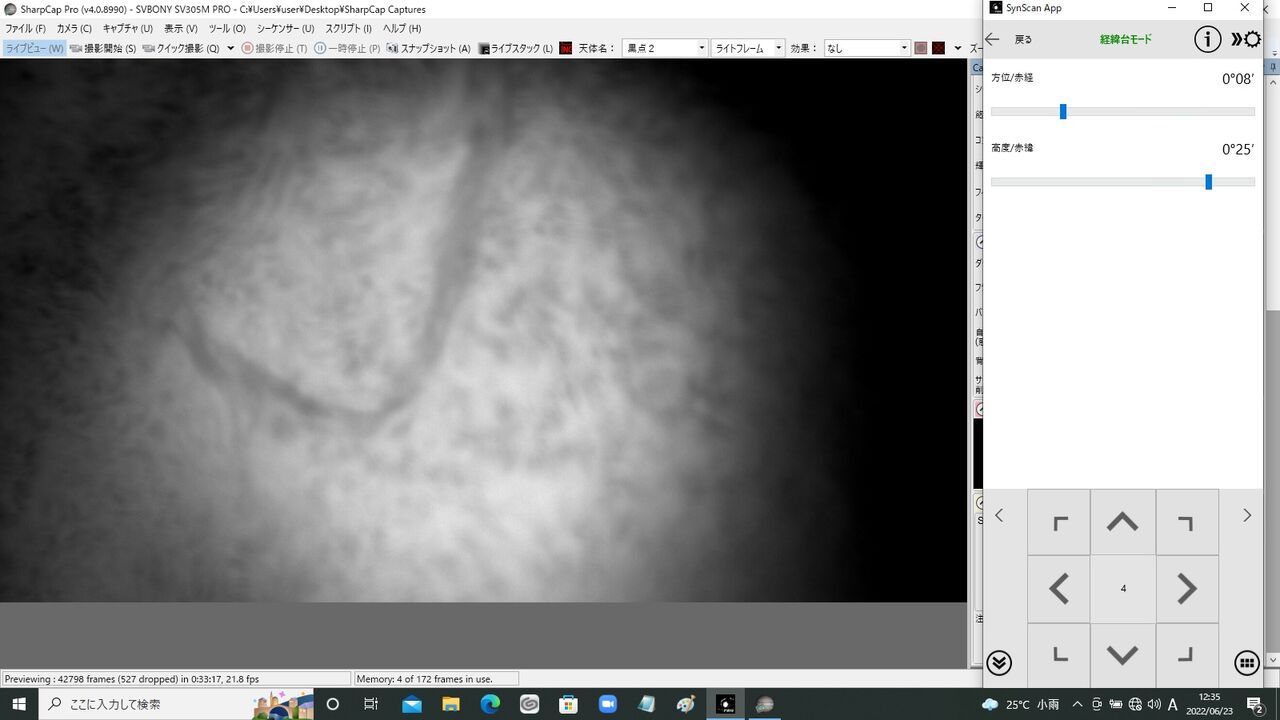
Task: Click the thin left chevron beside the direction pad
Action: [x=999, y=516]
